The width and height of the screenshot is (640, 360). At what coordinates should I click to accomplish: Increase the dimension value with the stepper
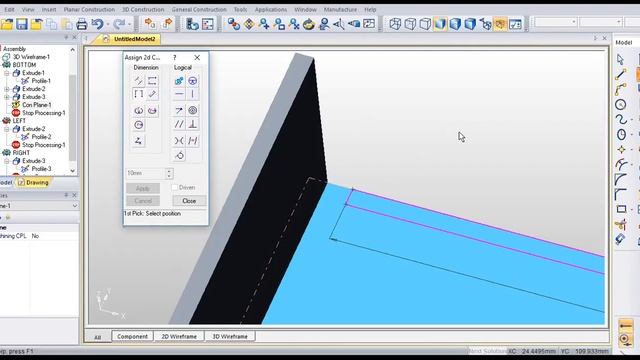169,171
